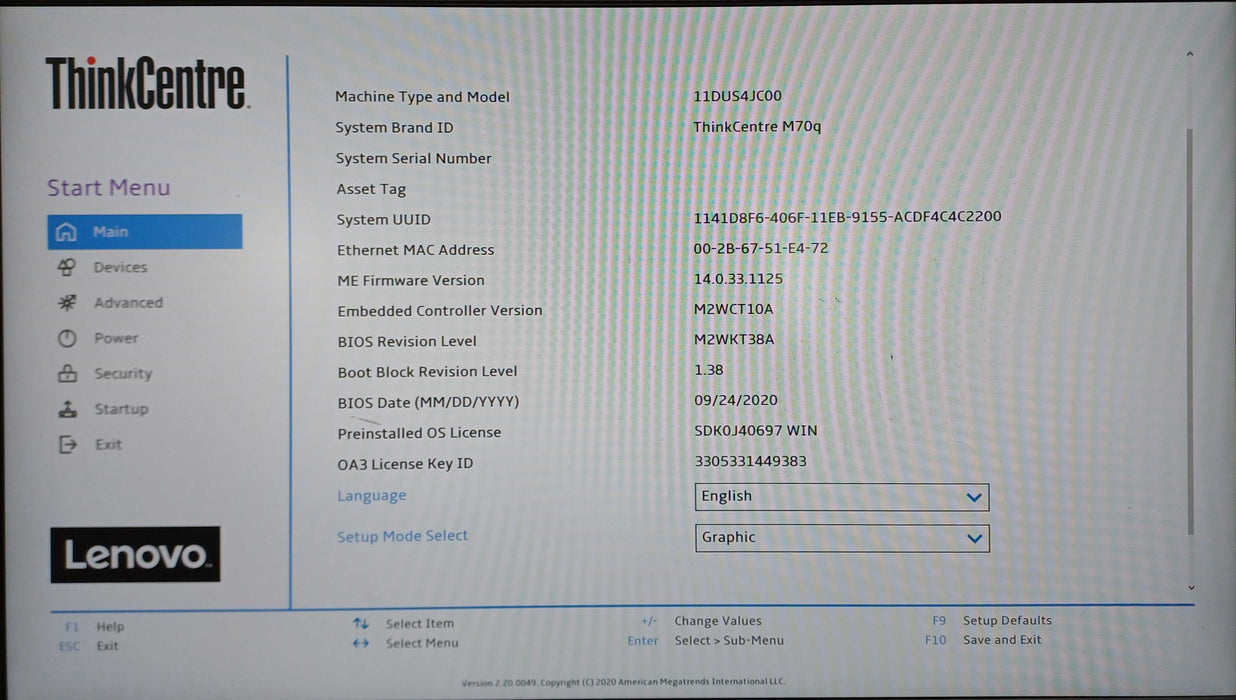Click the BIOS Date label
Viewport: 1236px width, 700px height.
click(429, 403)
